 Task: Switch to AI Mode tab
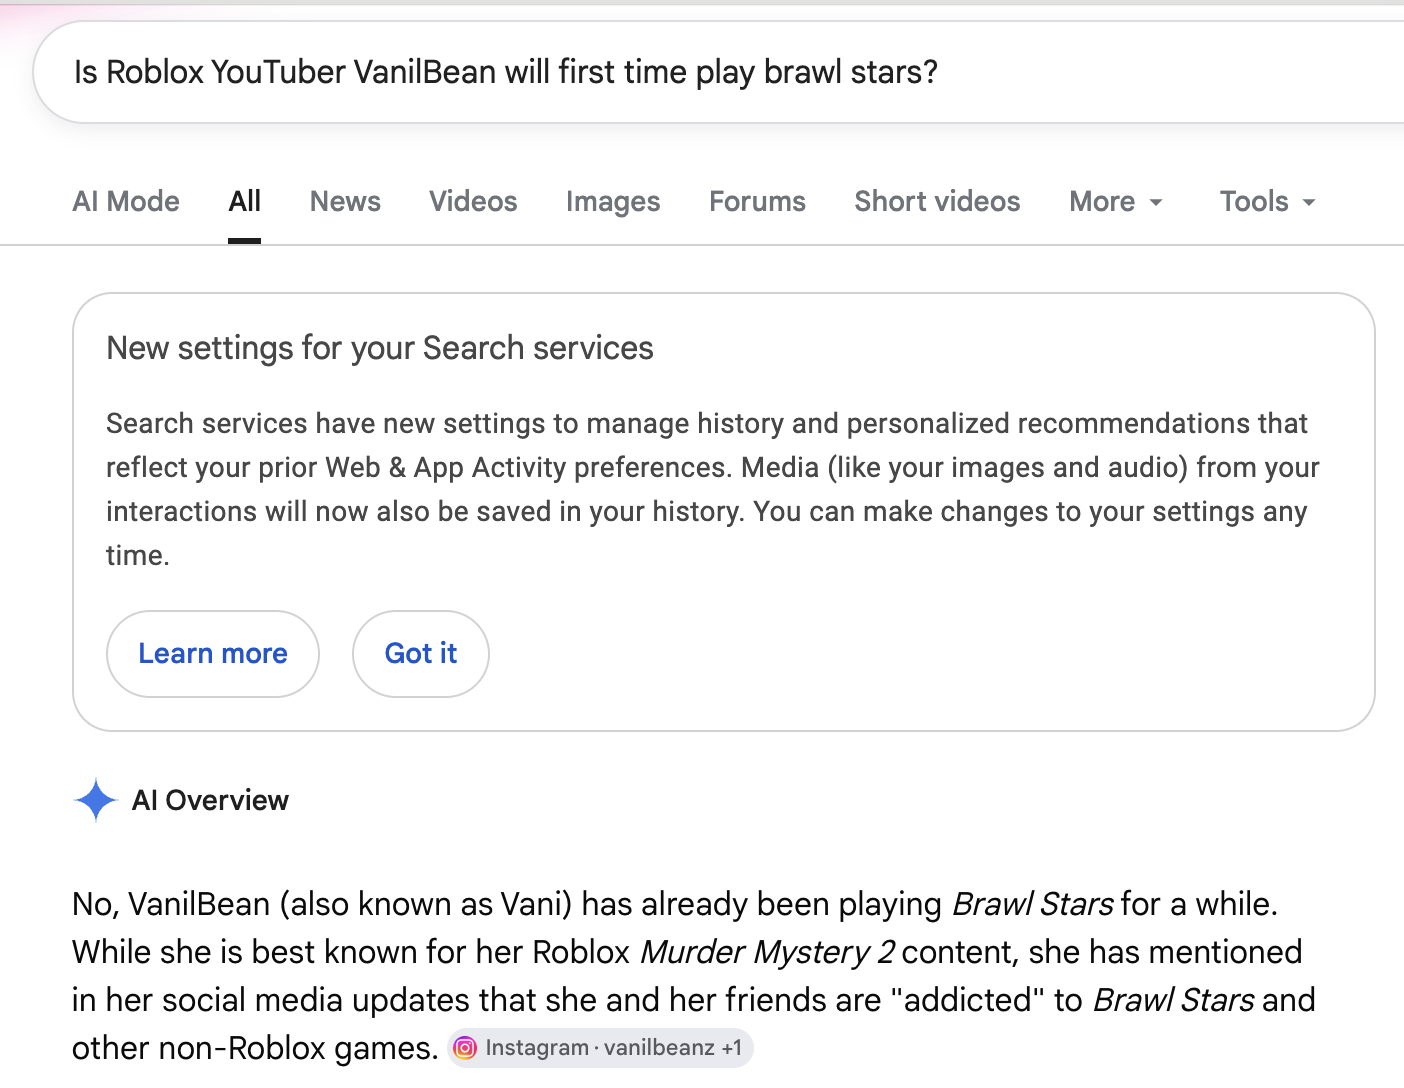(x=126, y=202)
